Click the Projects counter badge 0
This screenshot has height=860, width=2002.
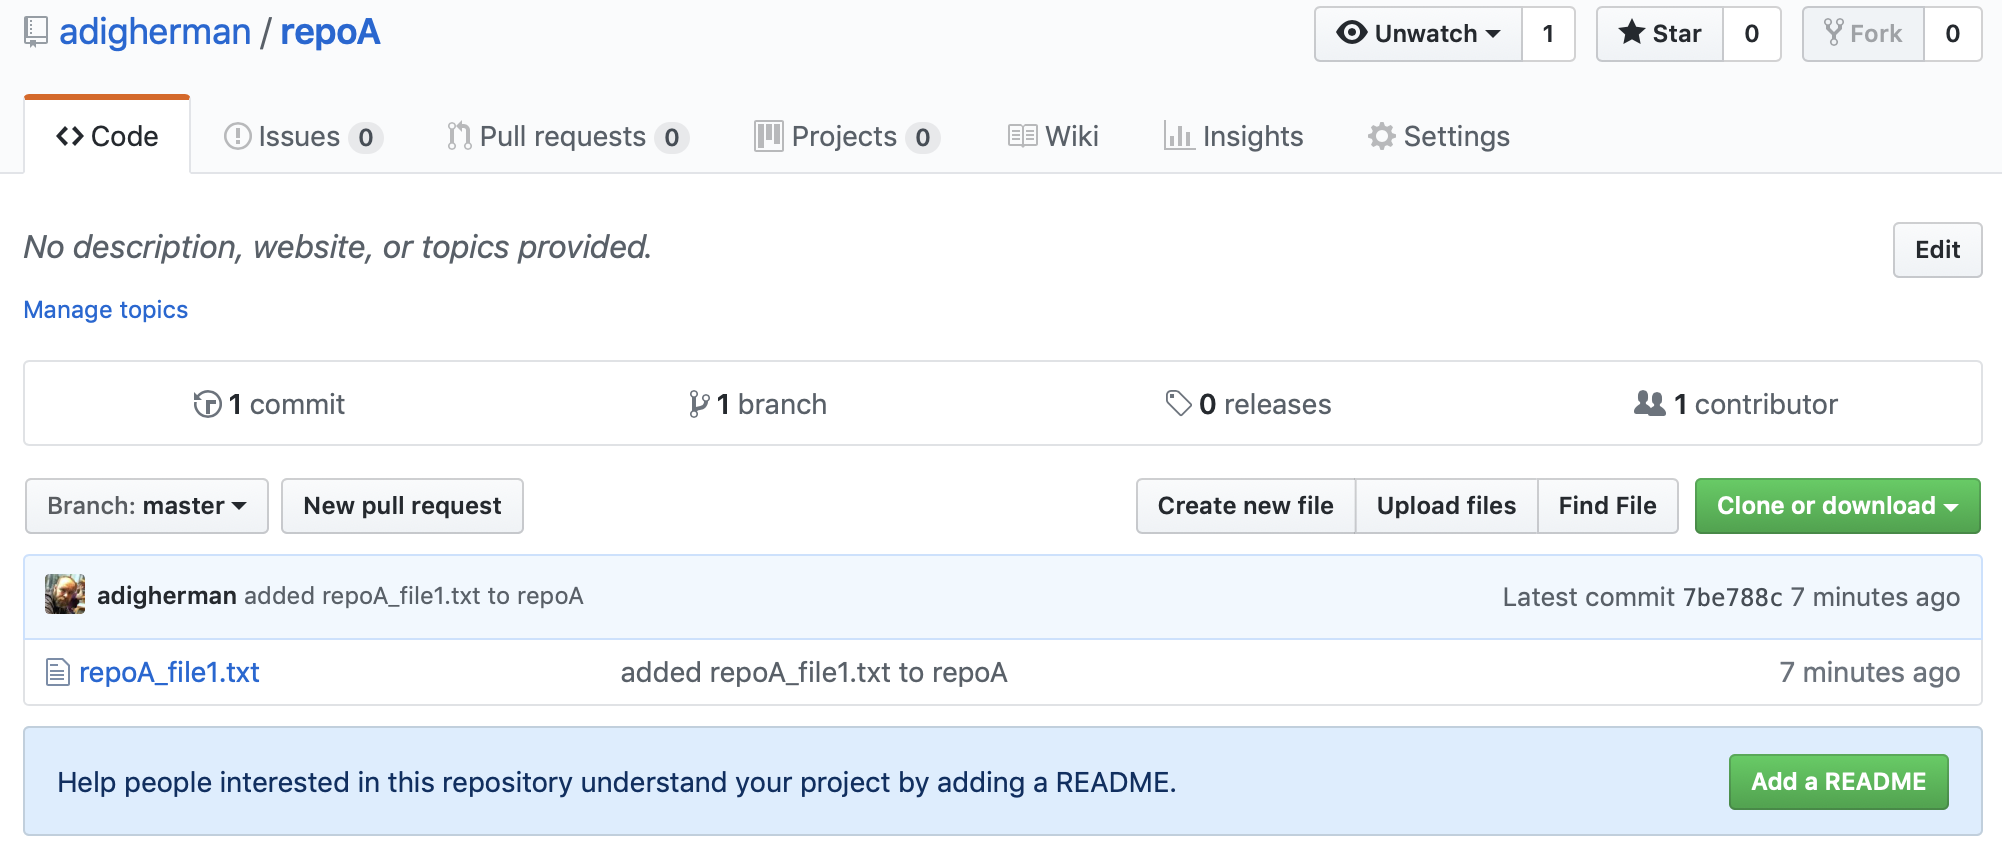coord(923,137)
